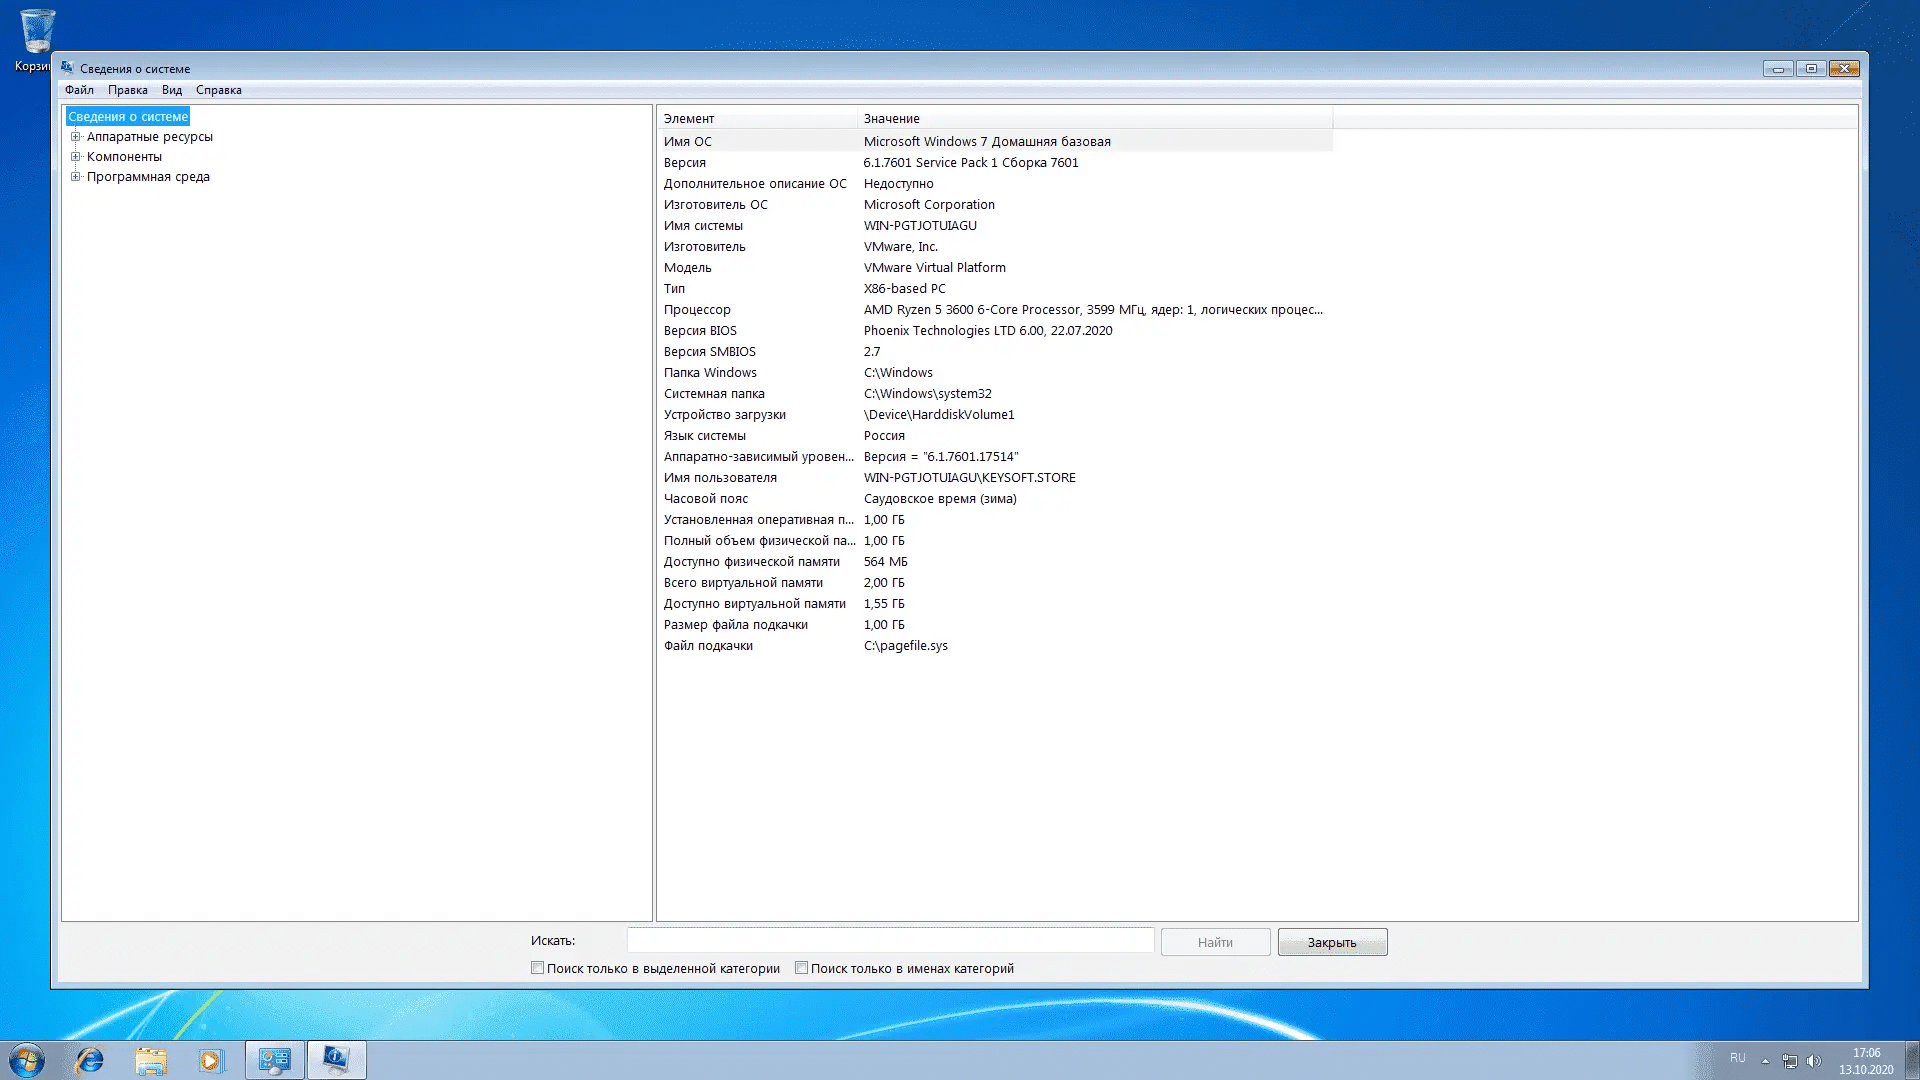
Task: Open the Файл menu
Action: (79, 90)
